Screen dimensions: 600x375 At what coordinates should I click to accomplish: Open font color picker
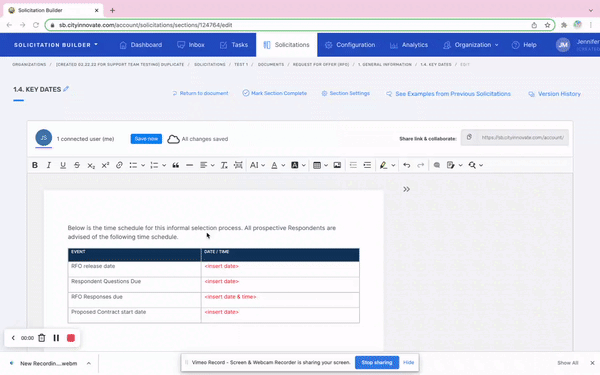[x=278, y=165]
